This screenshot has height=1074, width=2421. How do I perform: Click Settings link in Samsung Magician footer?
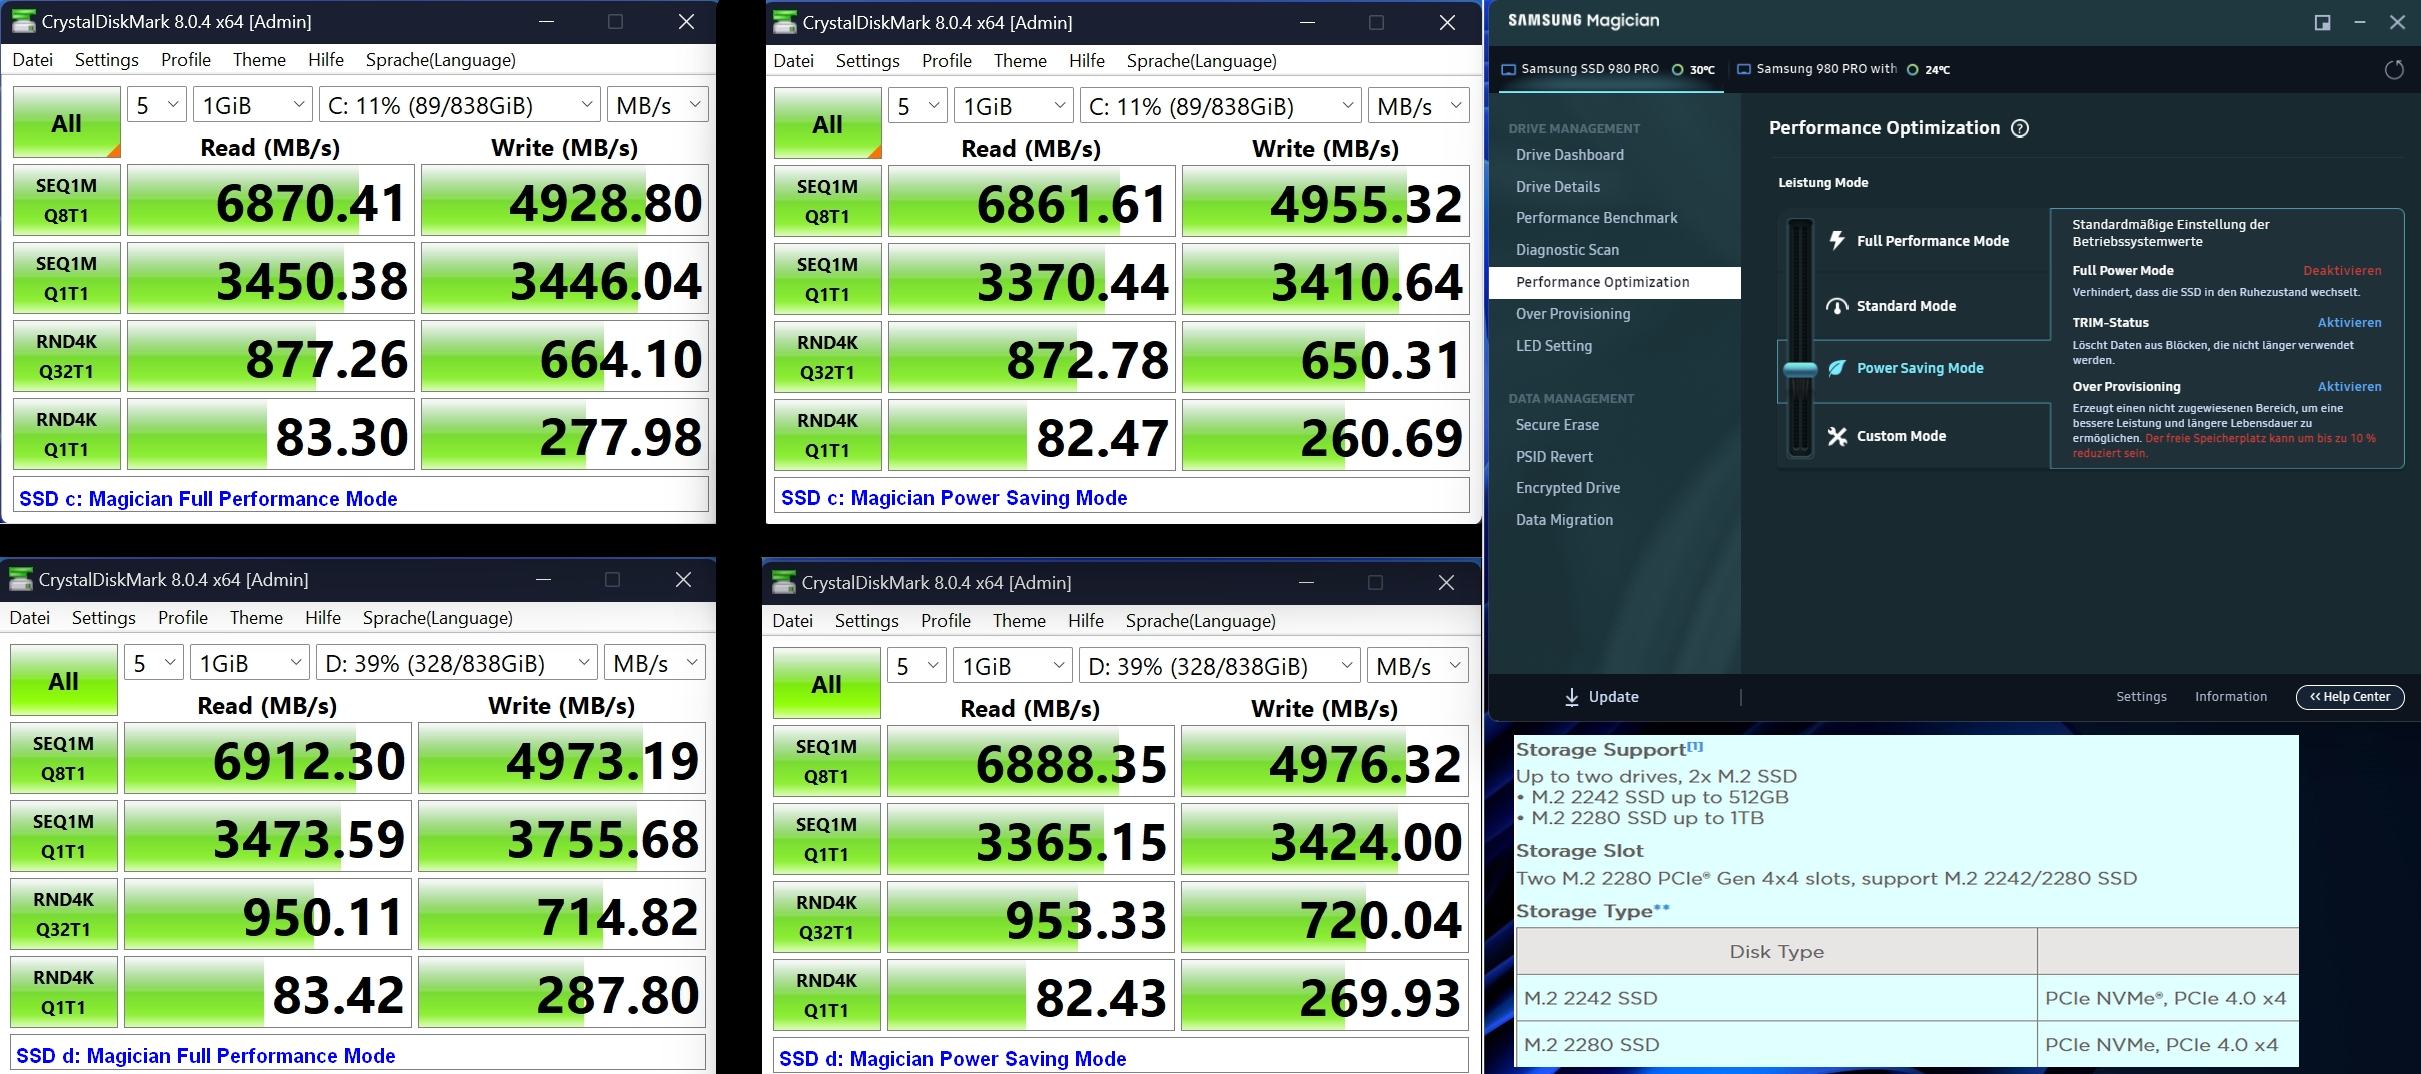point(2141,697)
